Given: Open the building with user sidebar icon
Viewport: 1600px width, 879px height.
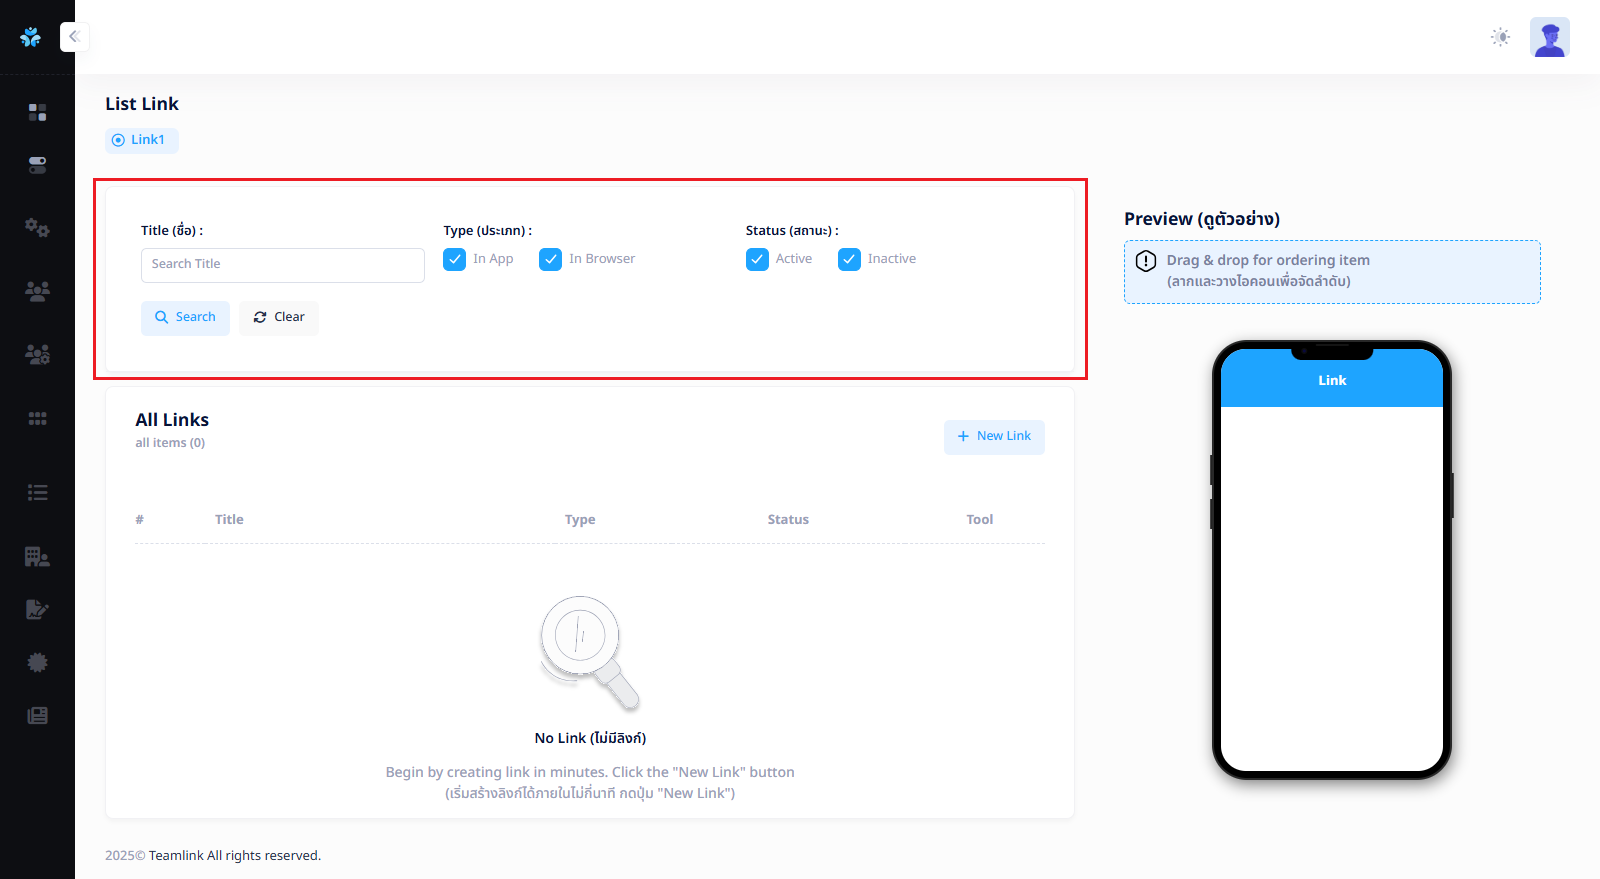Looking at the screenshot, I should click(37, 556).
